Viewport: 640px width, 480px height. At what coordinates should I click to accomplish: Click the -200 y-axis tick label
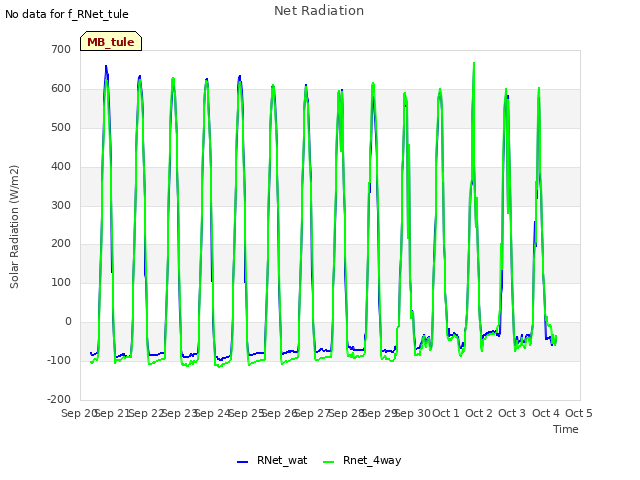[x=59, y=399]
